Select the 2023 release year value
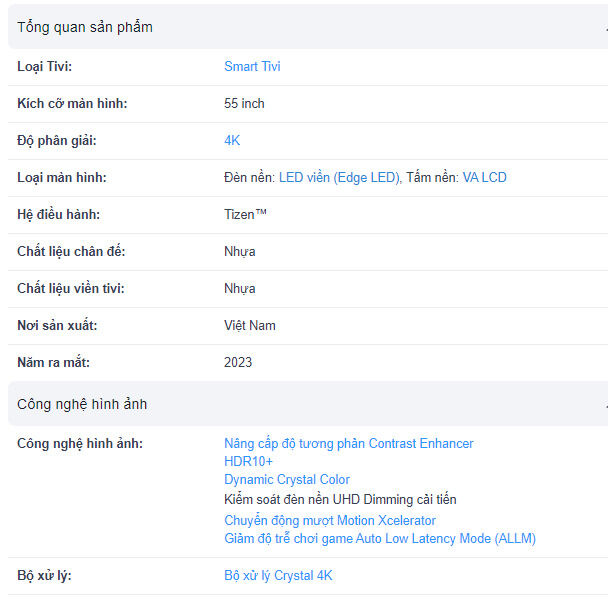Image resolution: width=608 pixels, height=600 pixels. [238, 363]
